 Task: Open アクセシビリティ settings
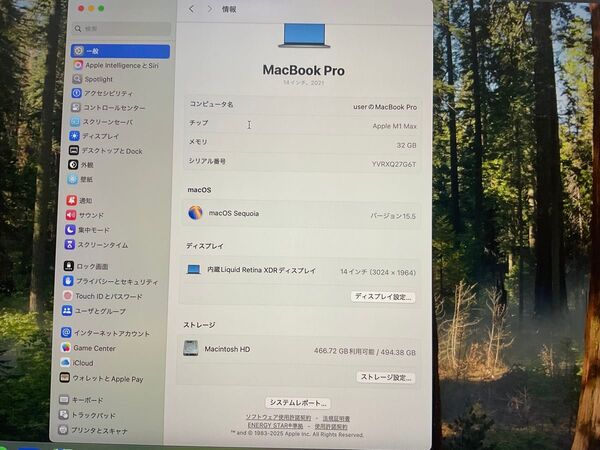pyautogui.click(x=102, y=93)
